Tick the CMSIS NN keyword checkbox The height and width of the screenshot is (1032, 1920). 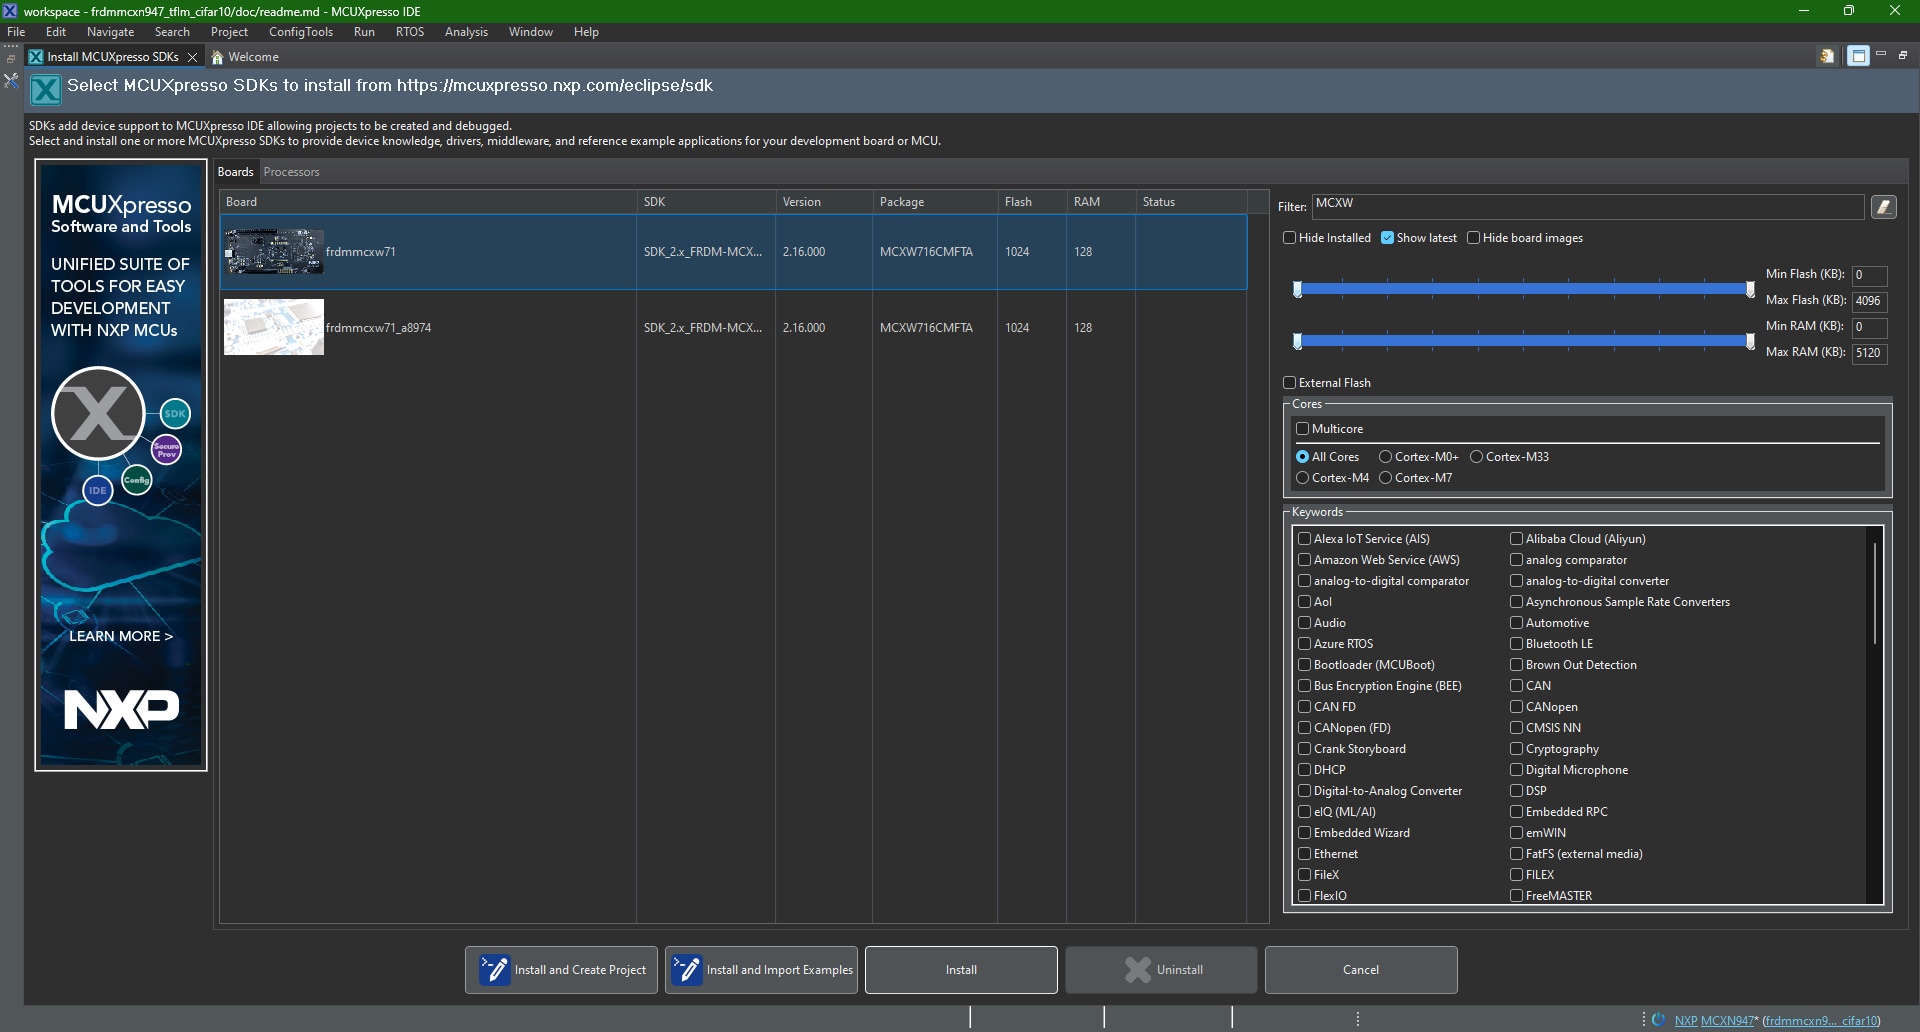(x=1516, y=728)
